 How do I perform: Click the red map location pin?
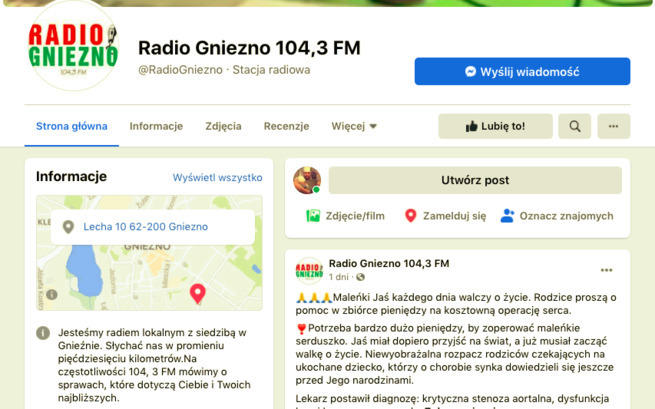[x=197, y=293]
